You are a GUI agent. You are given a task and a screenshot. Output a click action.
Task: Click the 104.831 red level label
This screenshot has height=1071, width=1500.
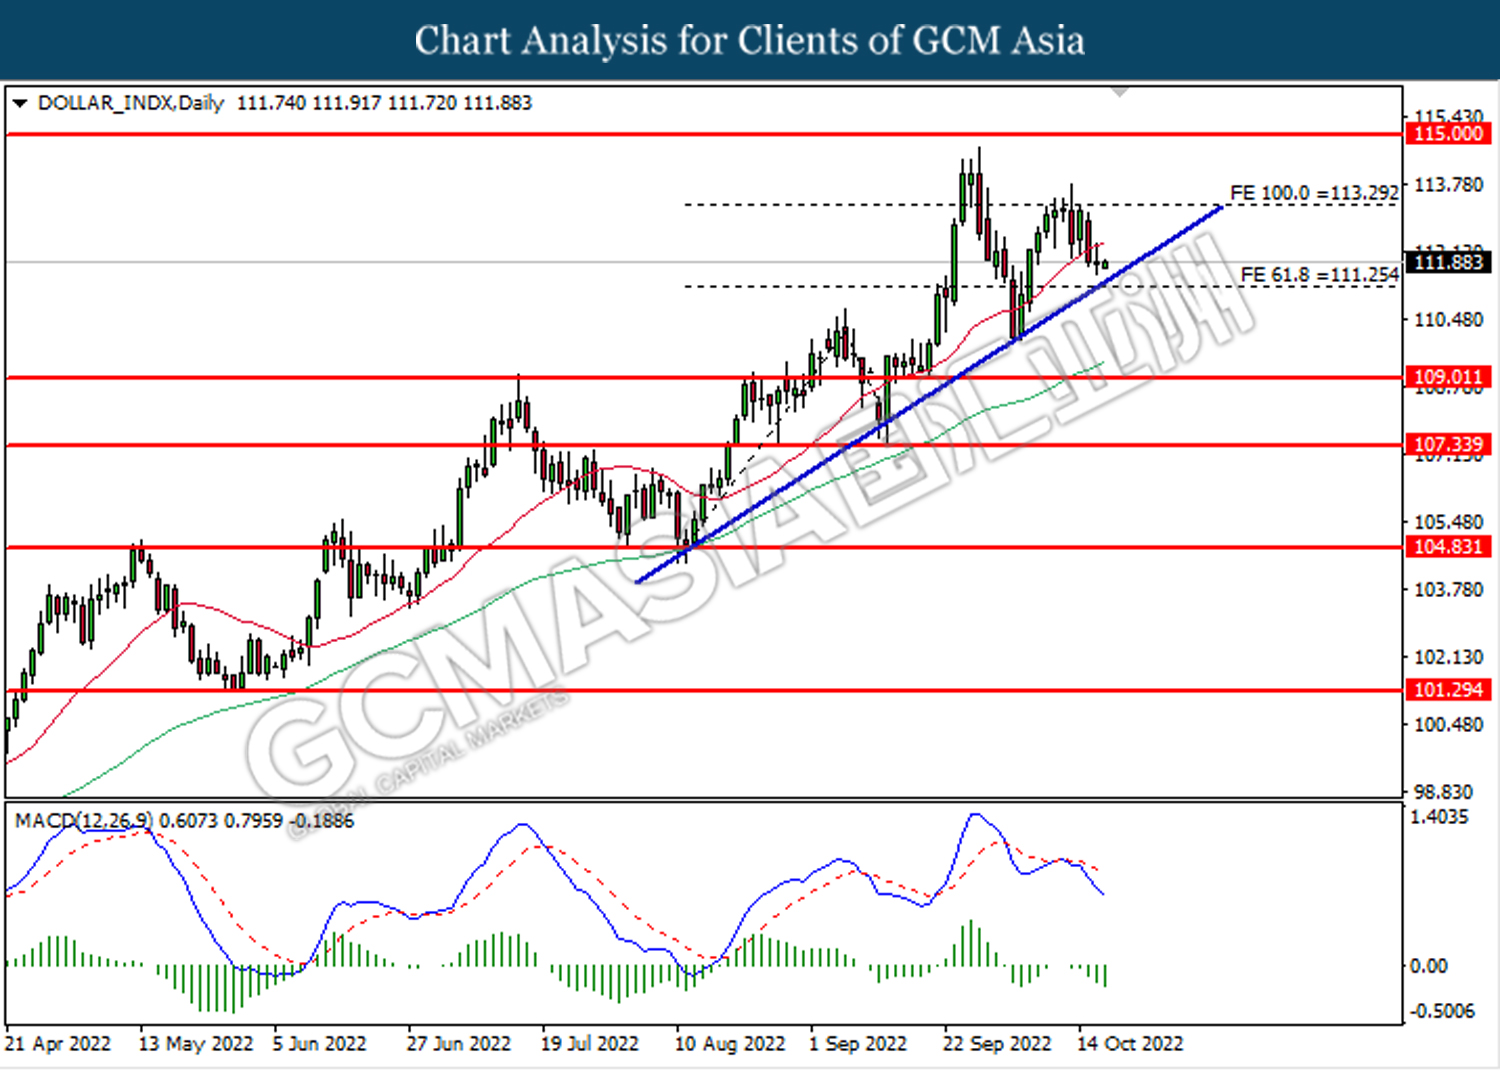(x=1449, y=546)
